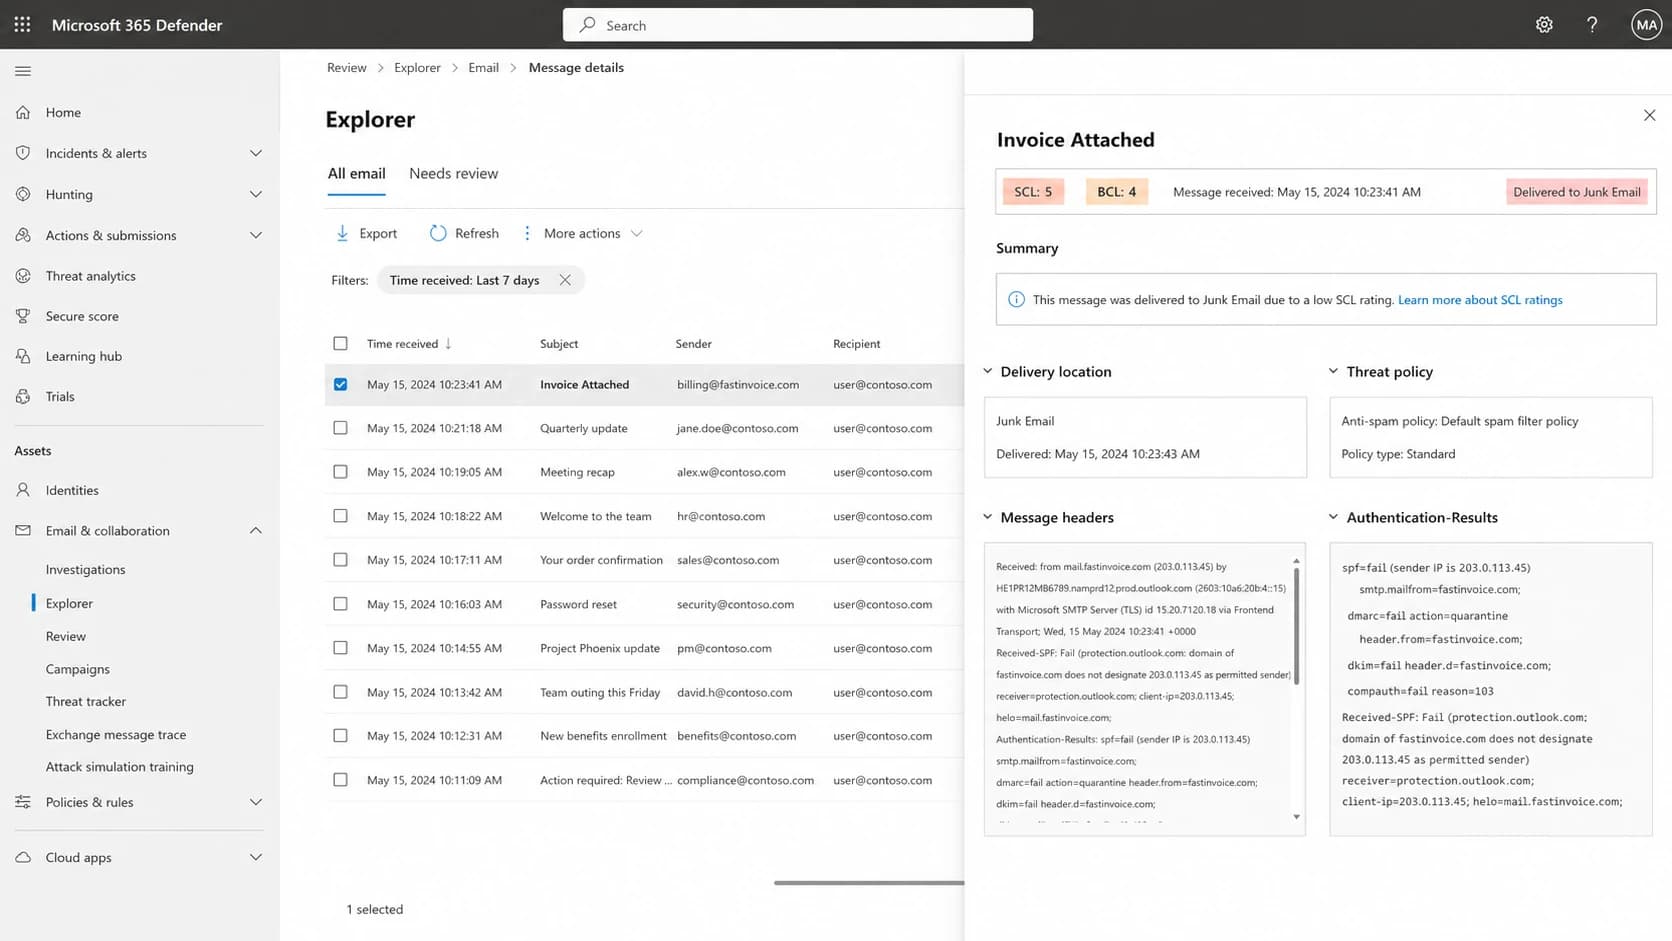
Task: Click the Home icon in sidebar
Action: click(x=23, y=112)
